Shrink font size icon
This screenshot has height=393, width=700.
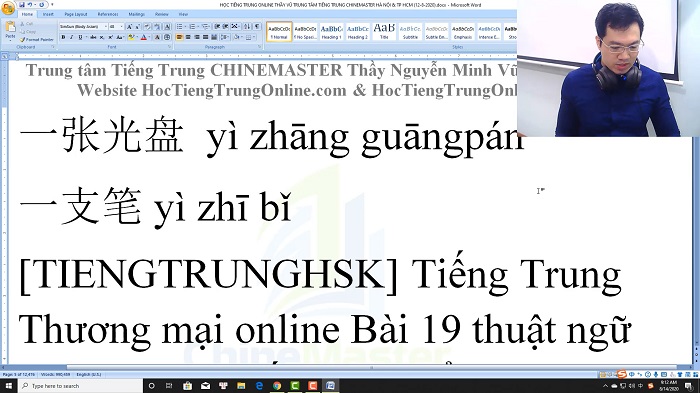[x=138, y=27]
